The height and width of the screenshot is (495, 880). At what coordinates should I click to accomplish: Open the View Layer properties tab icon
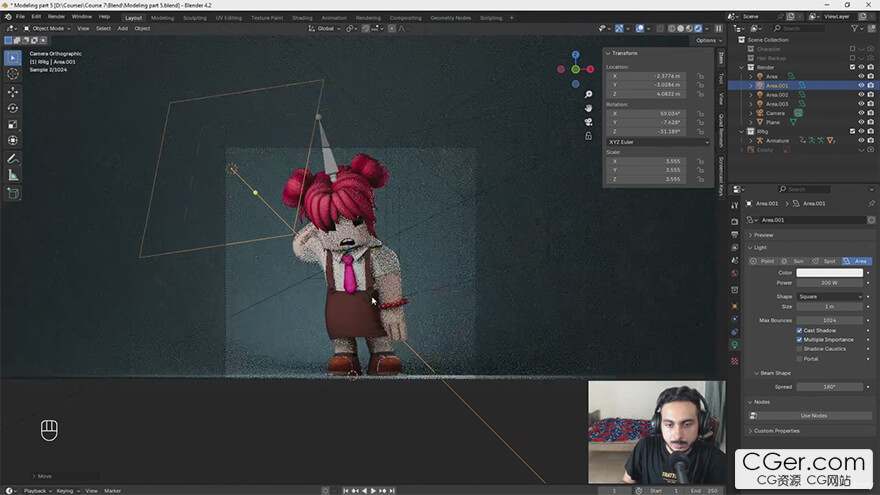(735, 248)
